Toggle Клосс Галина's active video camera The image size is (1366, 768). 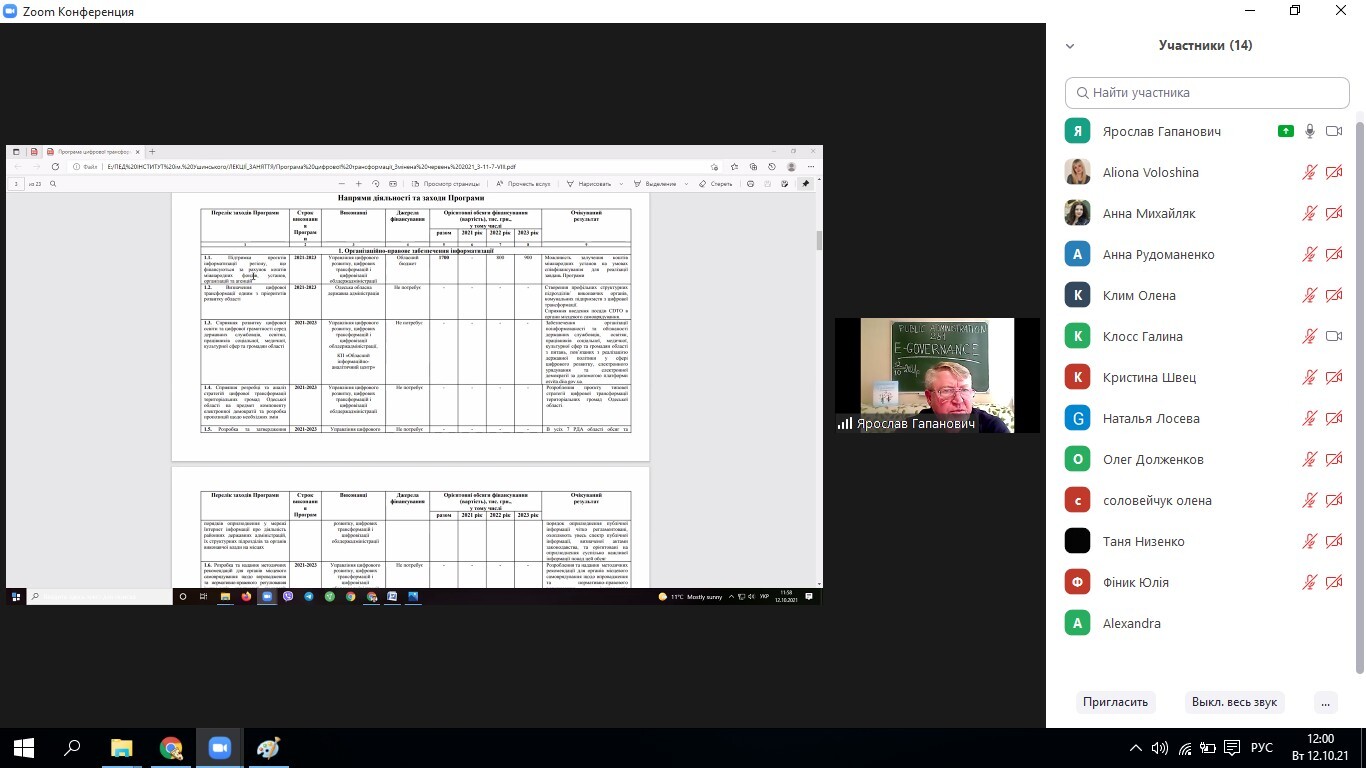(x=1334, y=336)
